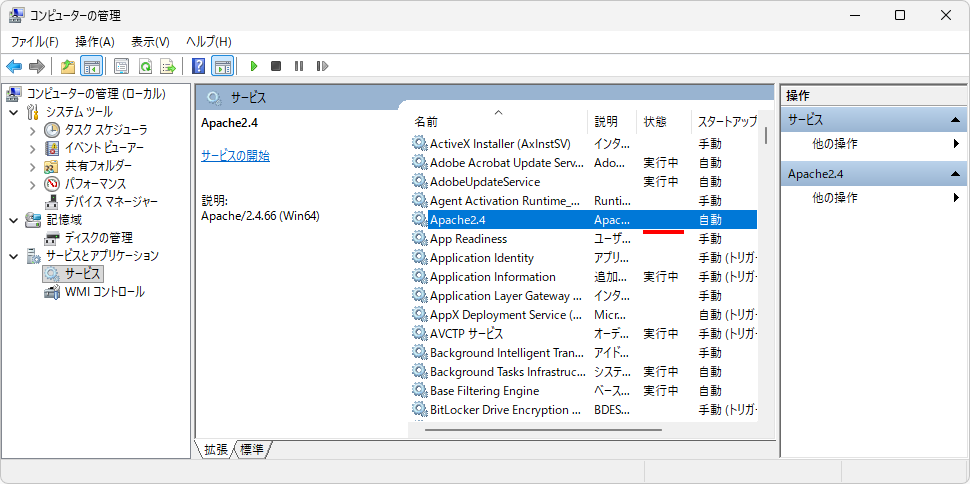Select the Agent Activation Runtime service
This screenshot has width=970, height=484.
pos(583,201)
